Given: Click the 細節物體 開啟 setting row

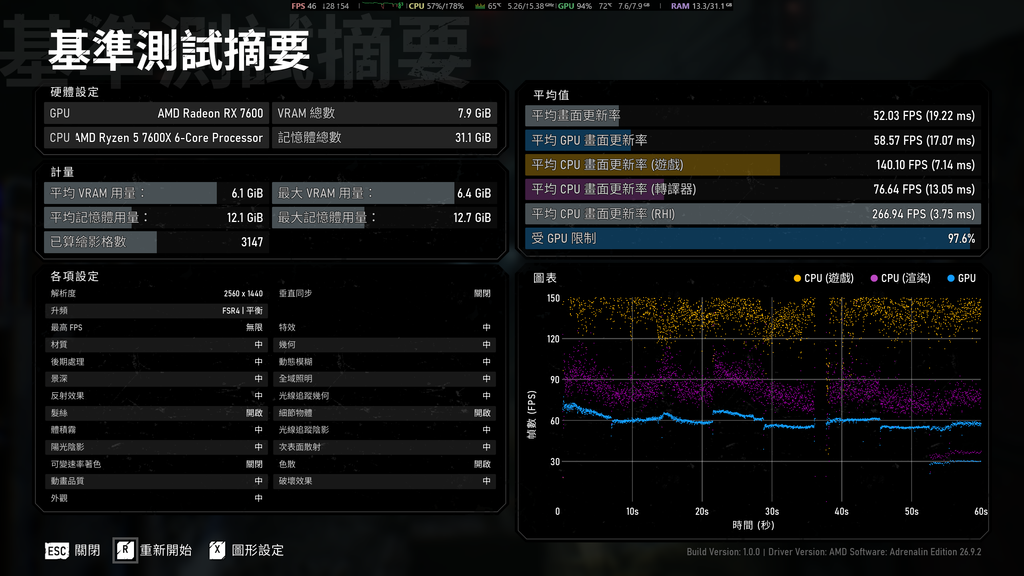Looking at the screenshot, I should coord(384,413).
